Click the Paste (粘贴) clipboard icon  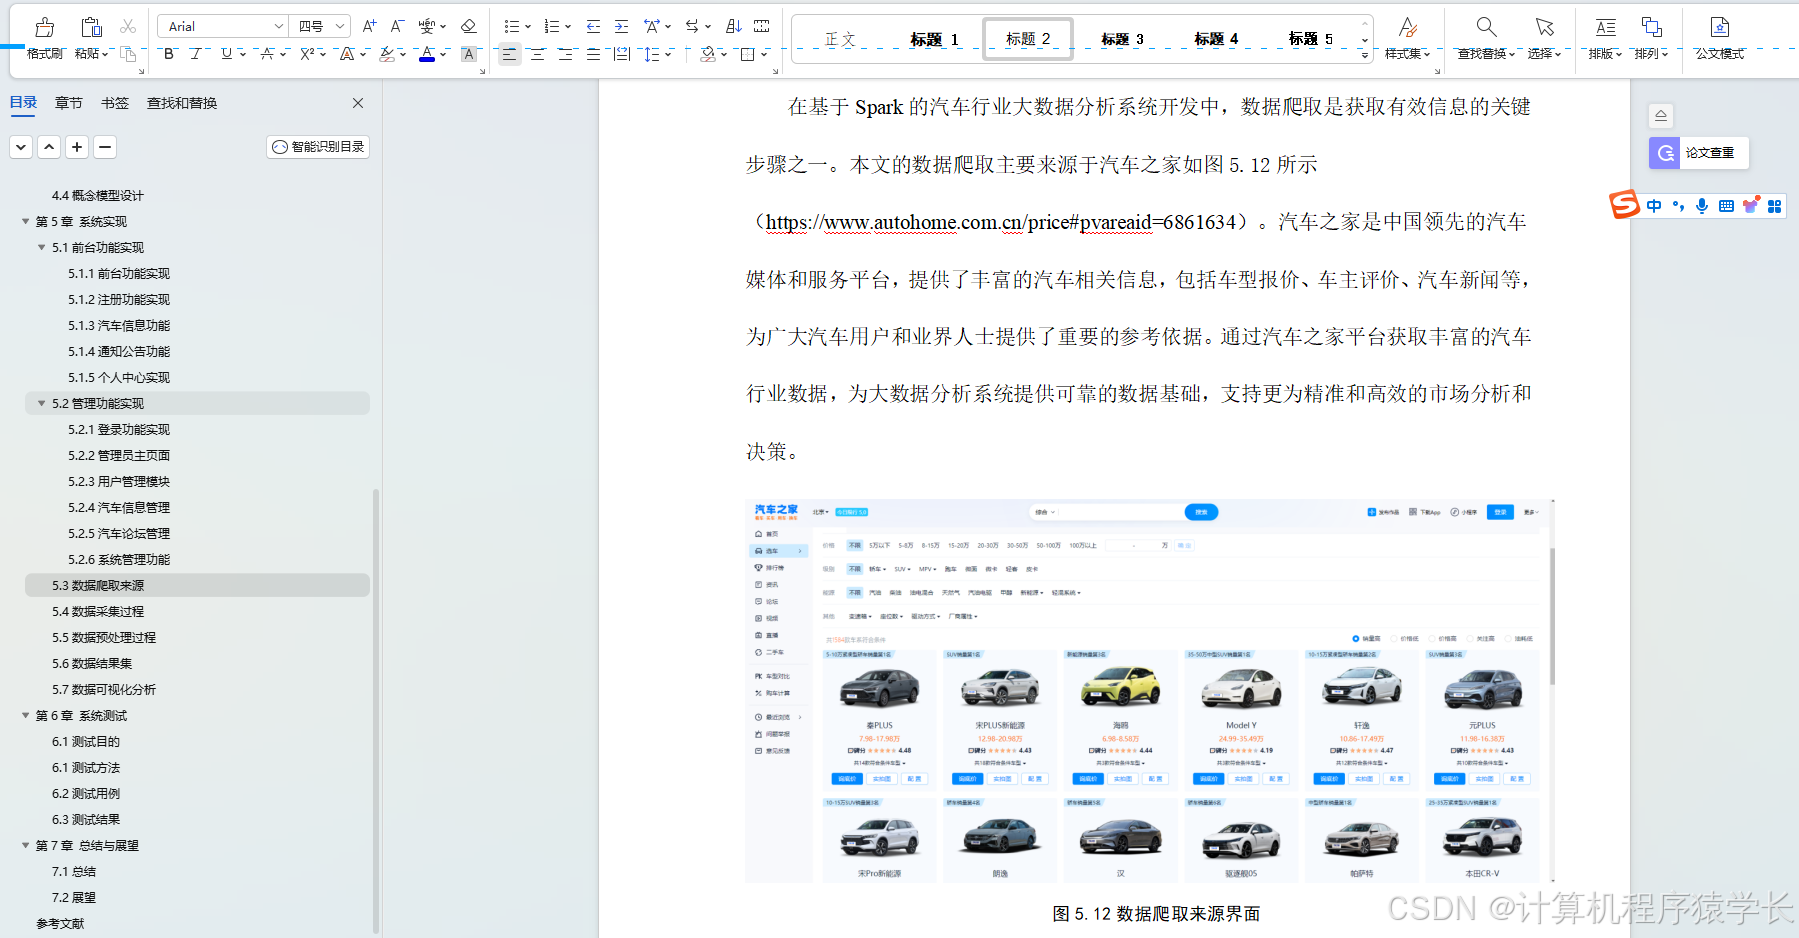pos(91,27)
